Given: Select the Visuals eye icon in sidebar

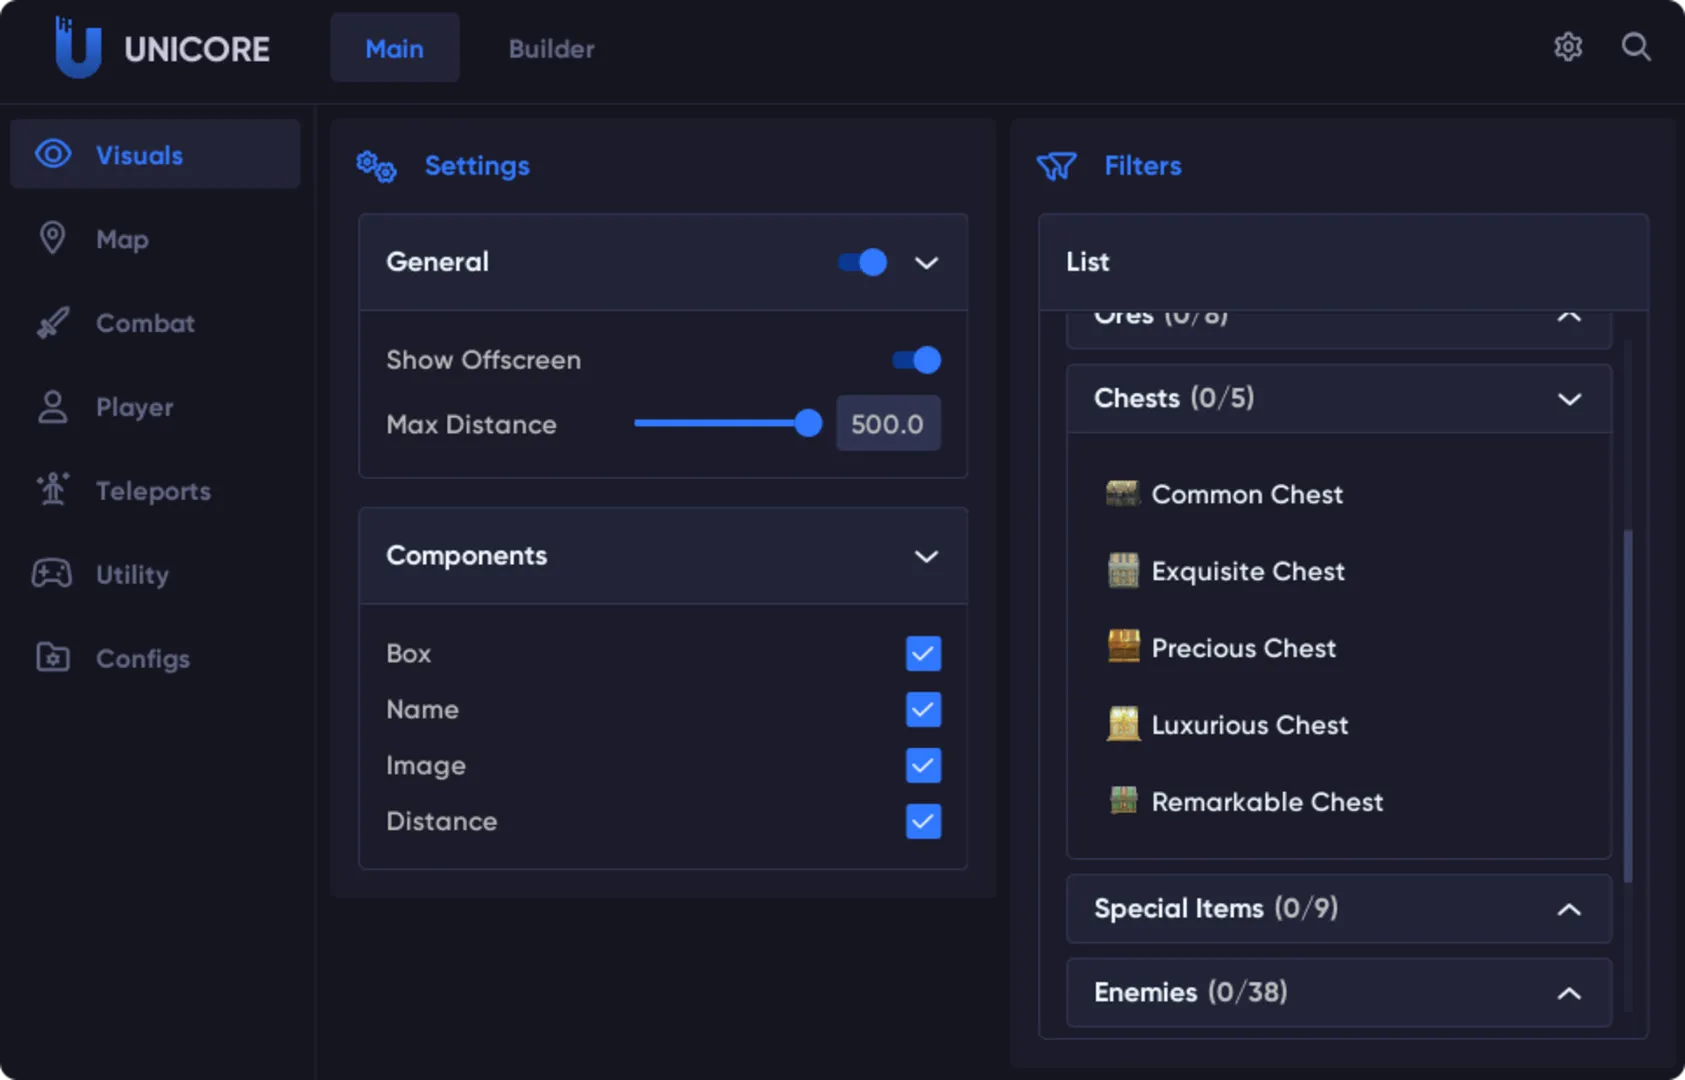Looking at the screenshot, I should click(52, 154).
